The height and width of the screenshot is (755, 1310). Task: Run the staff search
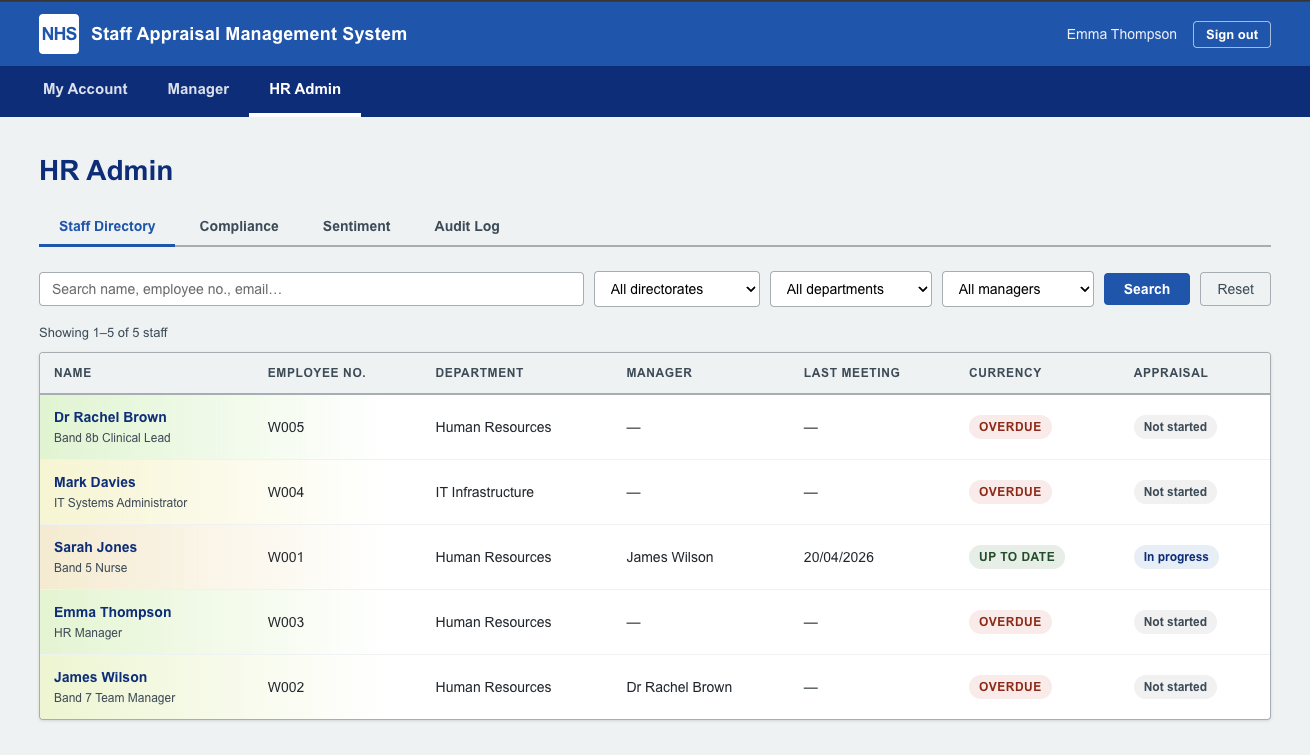click(1146, 288)
